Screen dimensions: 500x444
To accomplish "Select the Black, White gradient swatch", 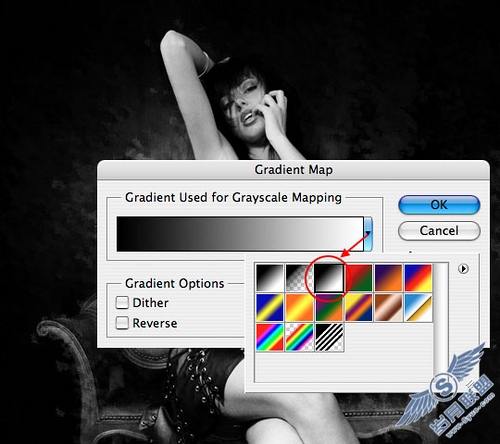I will point(329,278).
